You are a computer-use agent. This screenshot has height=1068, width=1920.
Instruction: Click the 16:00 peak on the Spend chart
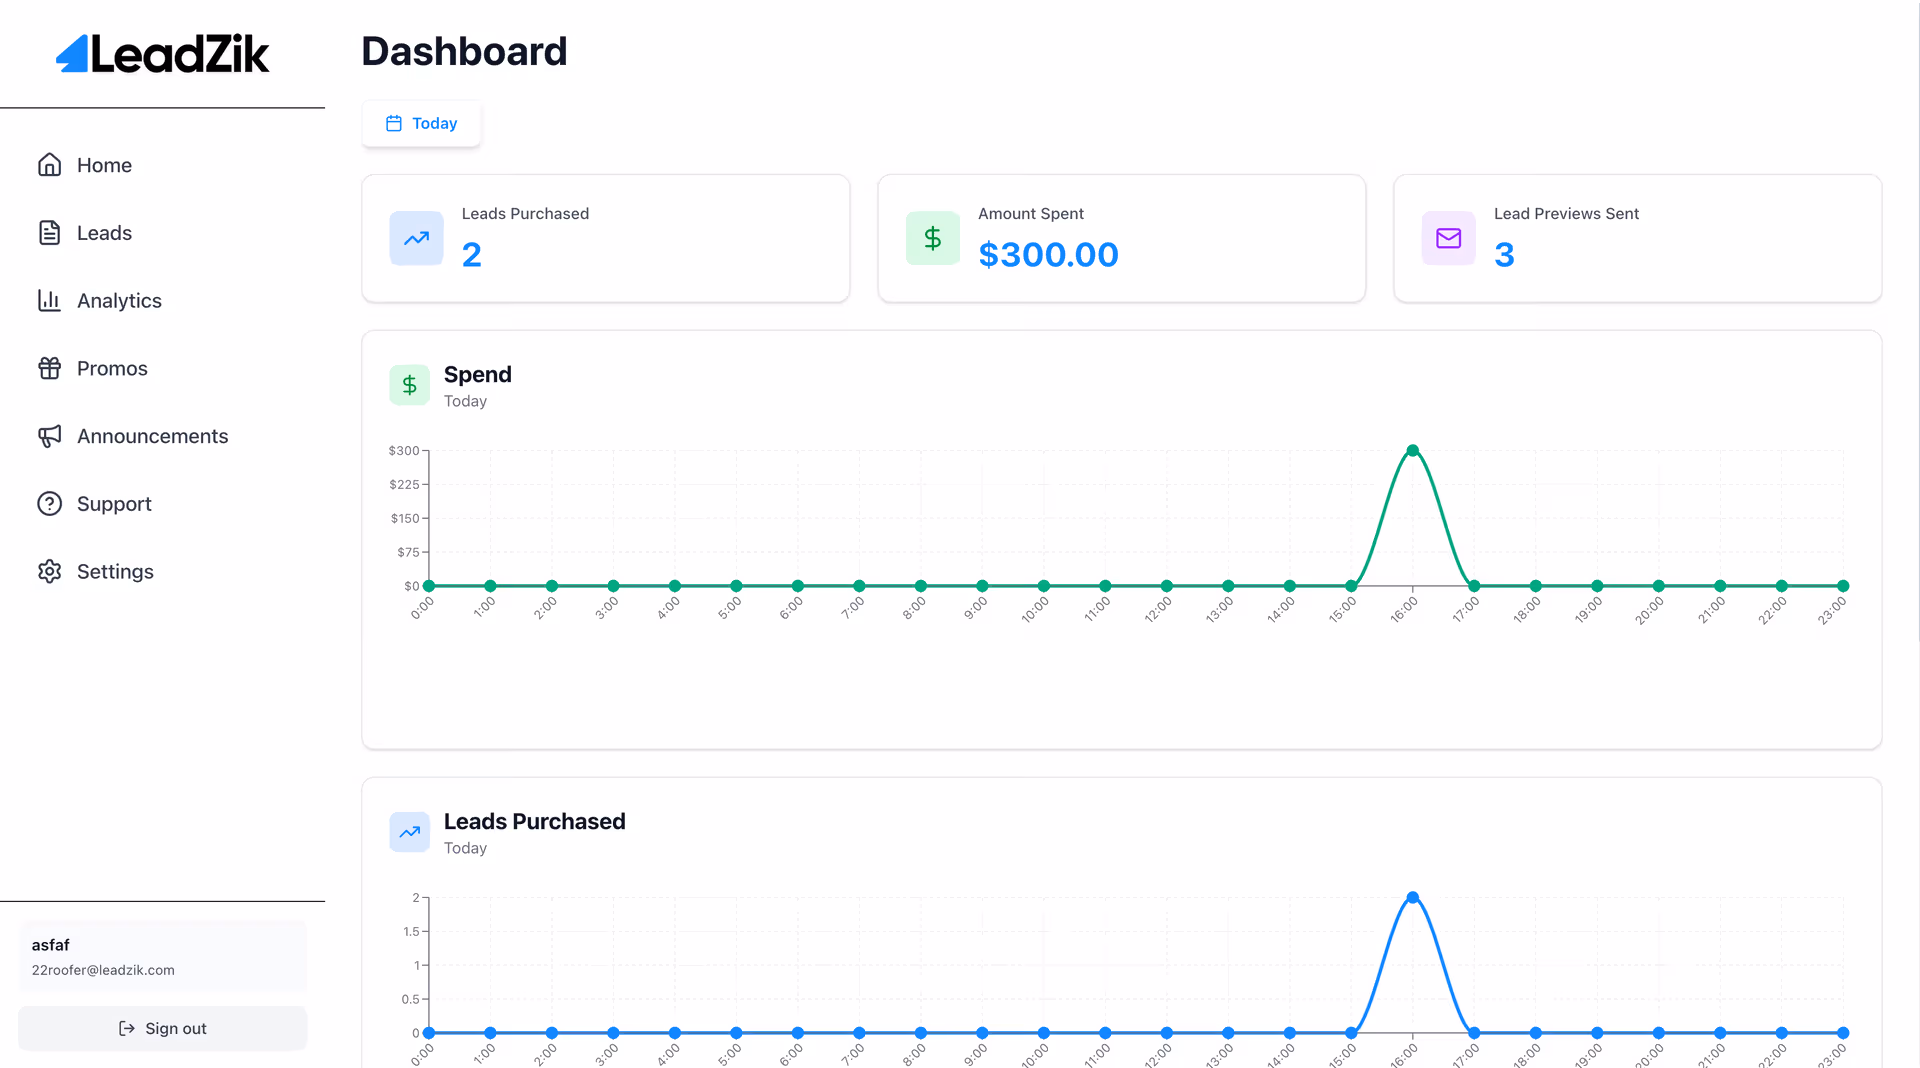[x=1413, y=450]
